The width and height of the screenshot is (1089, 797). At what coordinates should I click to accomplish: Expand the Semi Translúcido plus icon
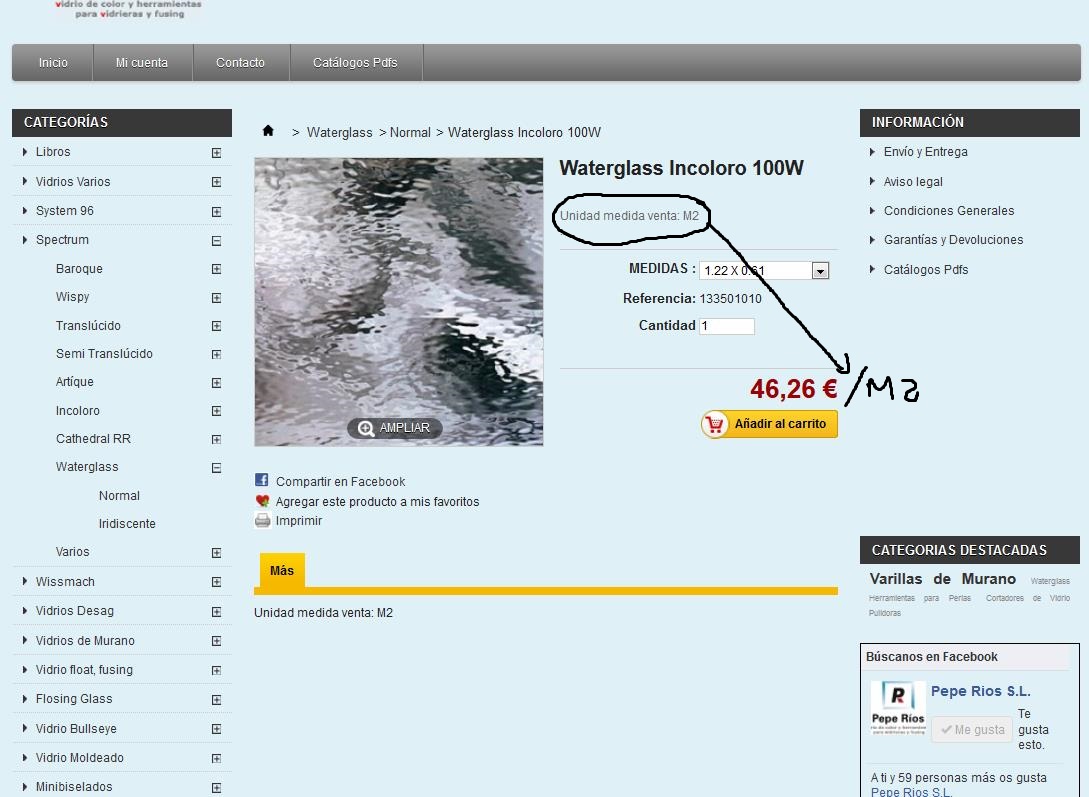coord(217,355)
